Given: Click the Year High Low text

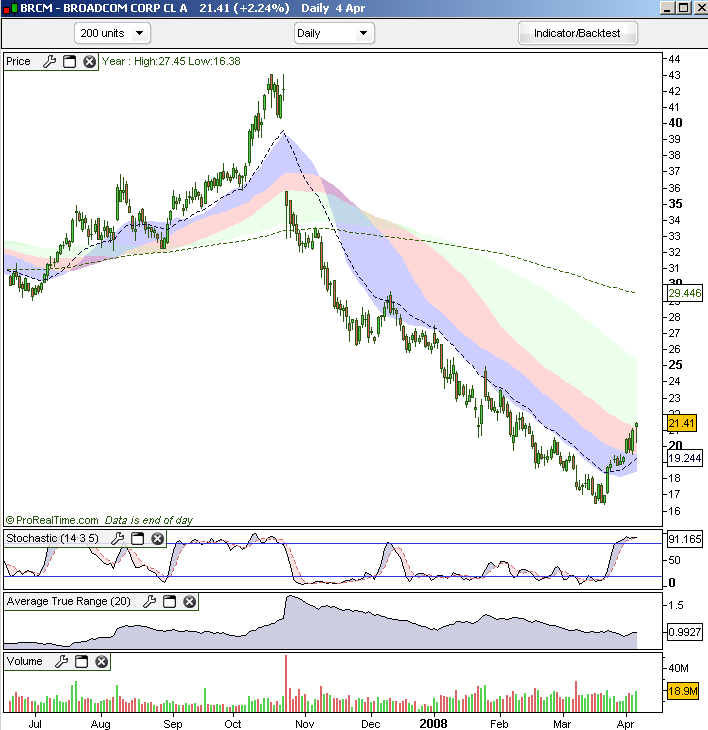Looking at the screenshot, I should (x=171, y=61).
